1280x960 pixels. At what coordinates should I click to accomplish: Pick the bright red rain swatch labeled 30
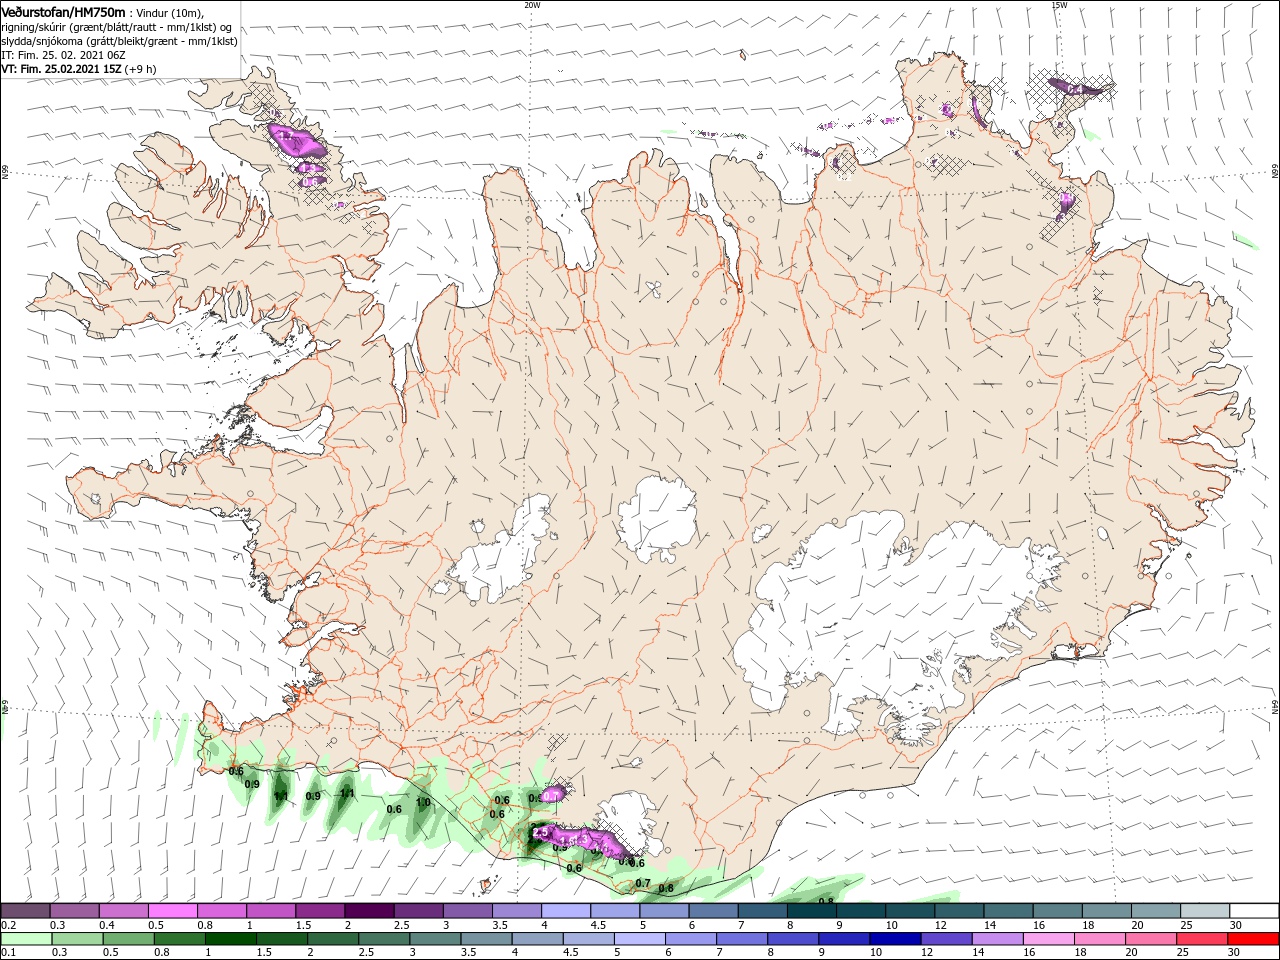pos(1254,938)
